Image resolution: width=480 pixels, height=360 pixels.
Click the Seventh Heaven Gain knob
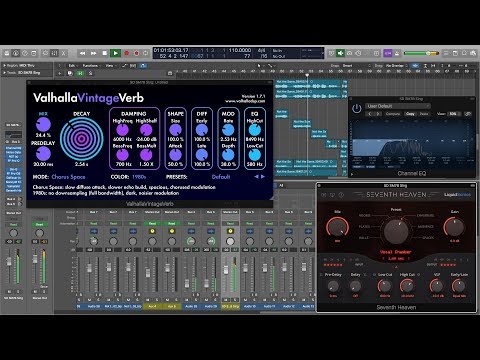454,227
